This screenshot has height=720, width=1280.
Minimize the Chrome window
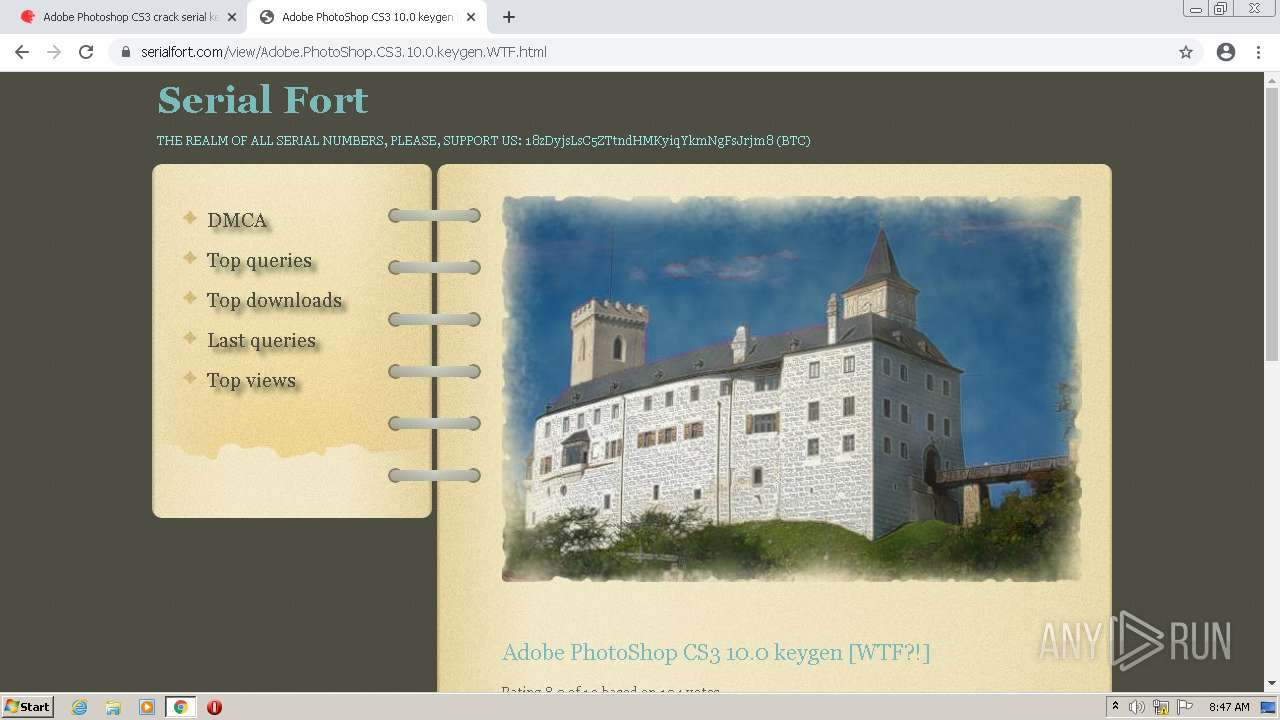click(x=1196, y=8)
